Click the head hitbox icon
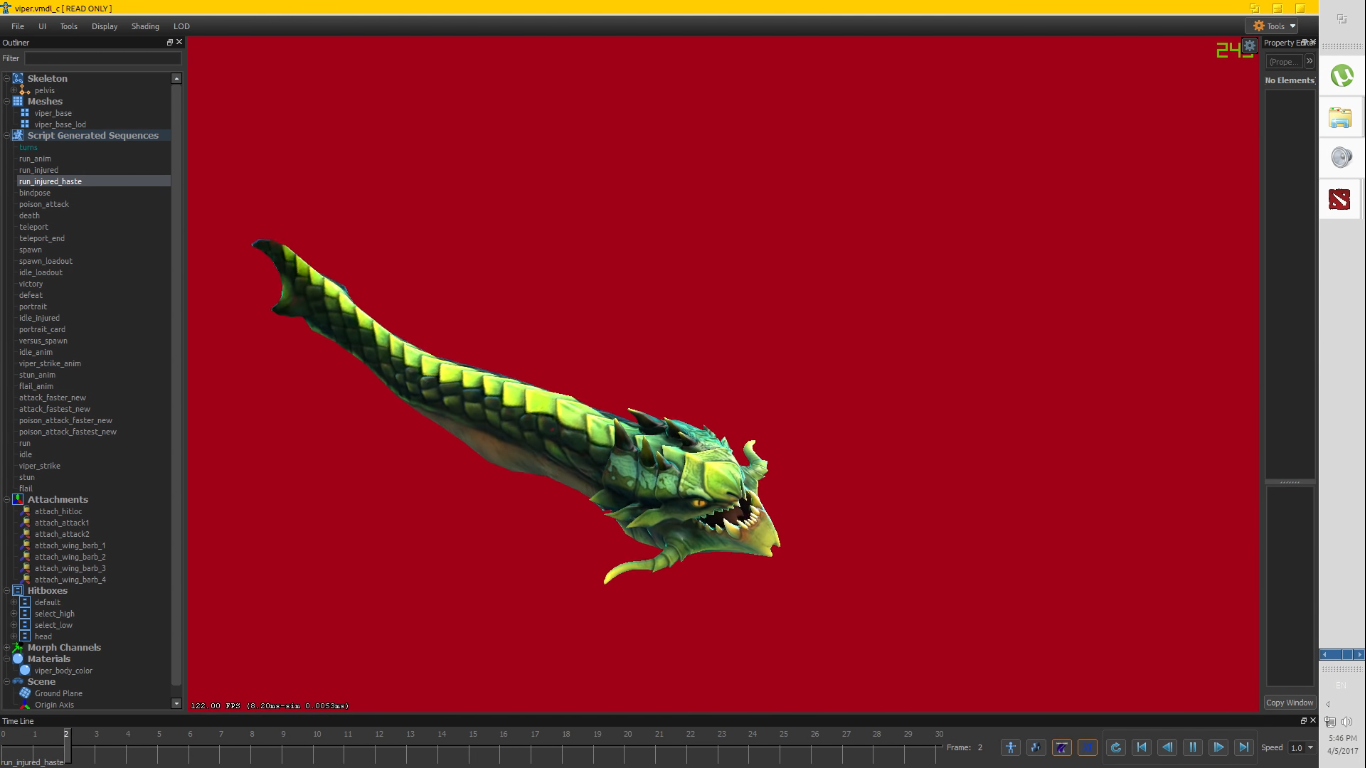This screenshot has width=1366, height=768. click(25, 636)
